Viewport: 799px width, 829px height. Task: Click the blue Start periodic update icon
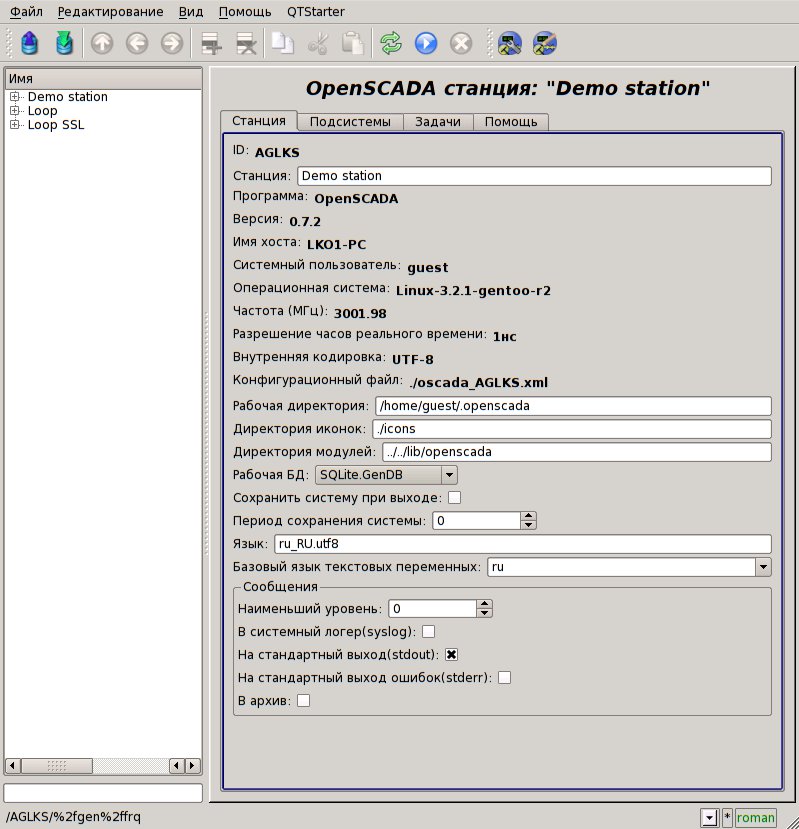pyautogui.click(x=426, y=43)
